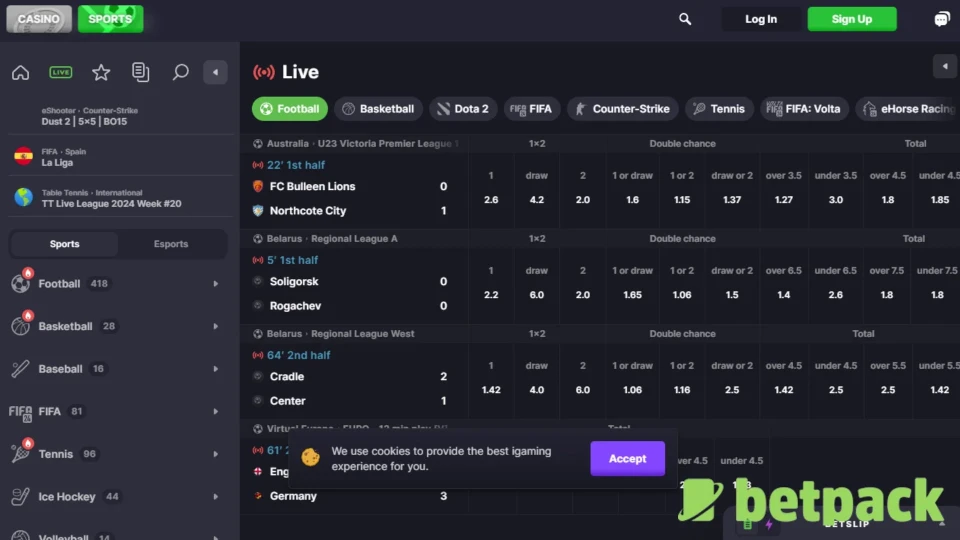Click the Log In button
The image size is (960, 540).
pyautogui.click(x=761, y=19)
